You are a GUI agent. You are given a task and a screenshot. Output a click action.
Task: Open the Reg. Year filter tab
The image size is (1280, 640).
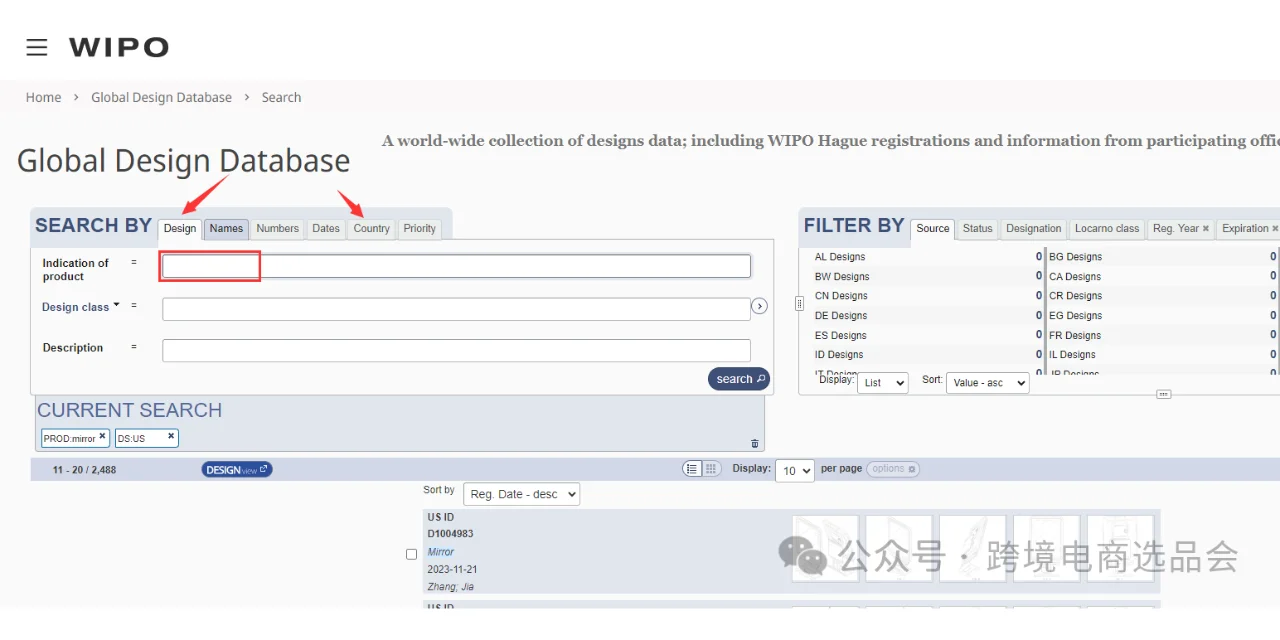[1176, 229]
